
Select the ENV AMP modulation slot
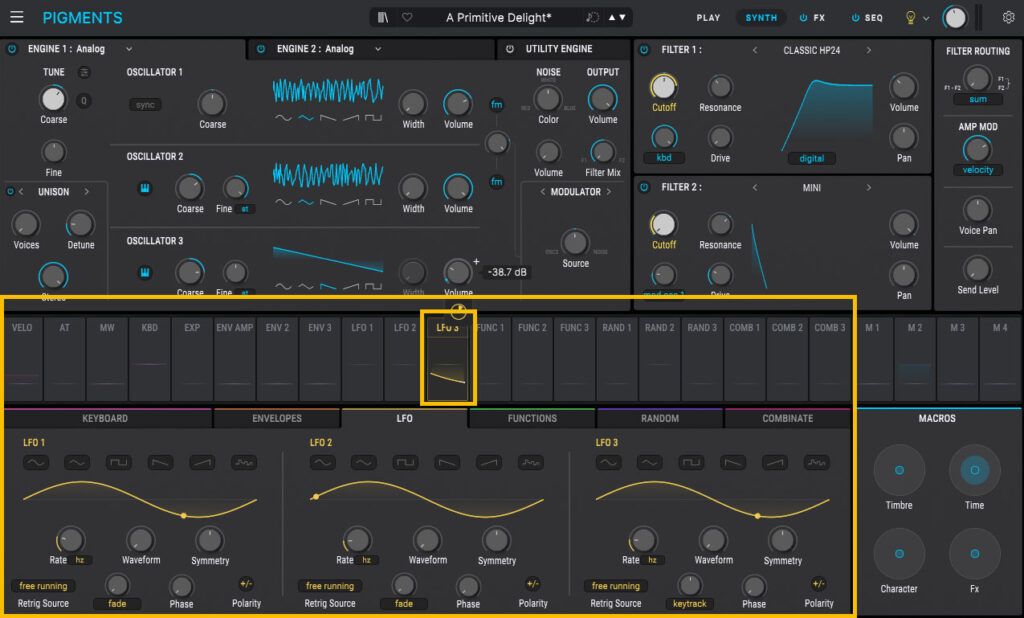(x=234, y=358)
